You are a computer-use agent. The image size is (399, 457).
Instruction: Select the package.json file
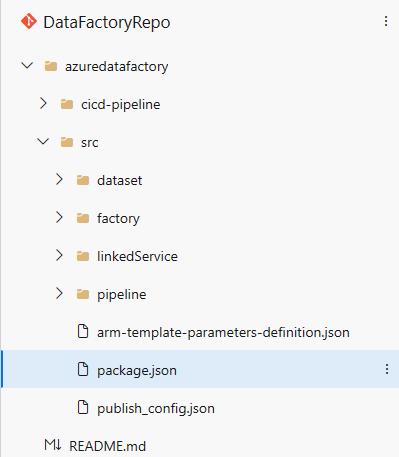coord(200,369)
